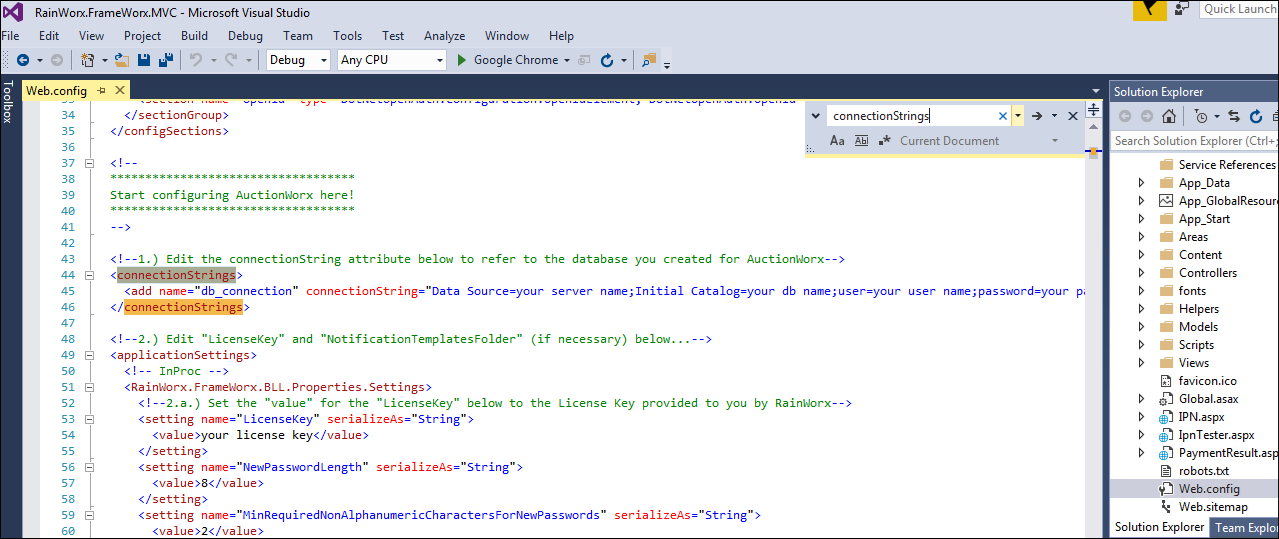Switch to the Team Explorer tab
This screenshot has height=539, width=1279.
(x=1245, y=527)
